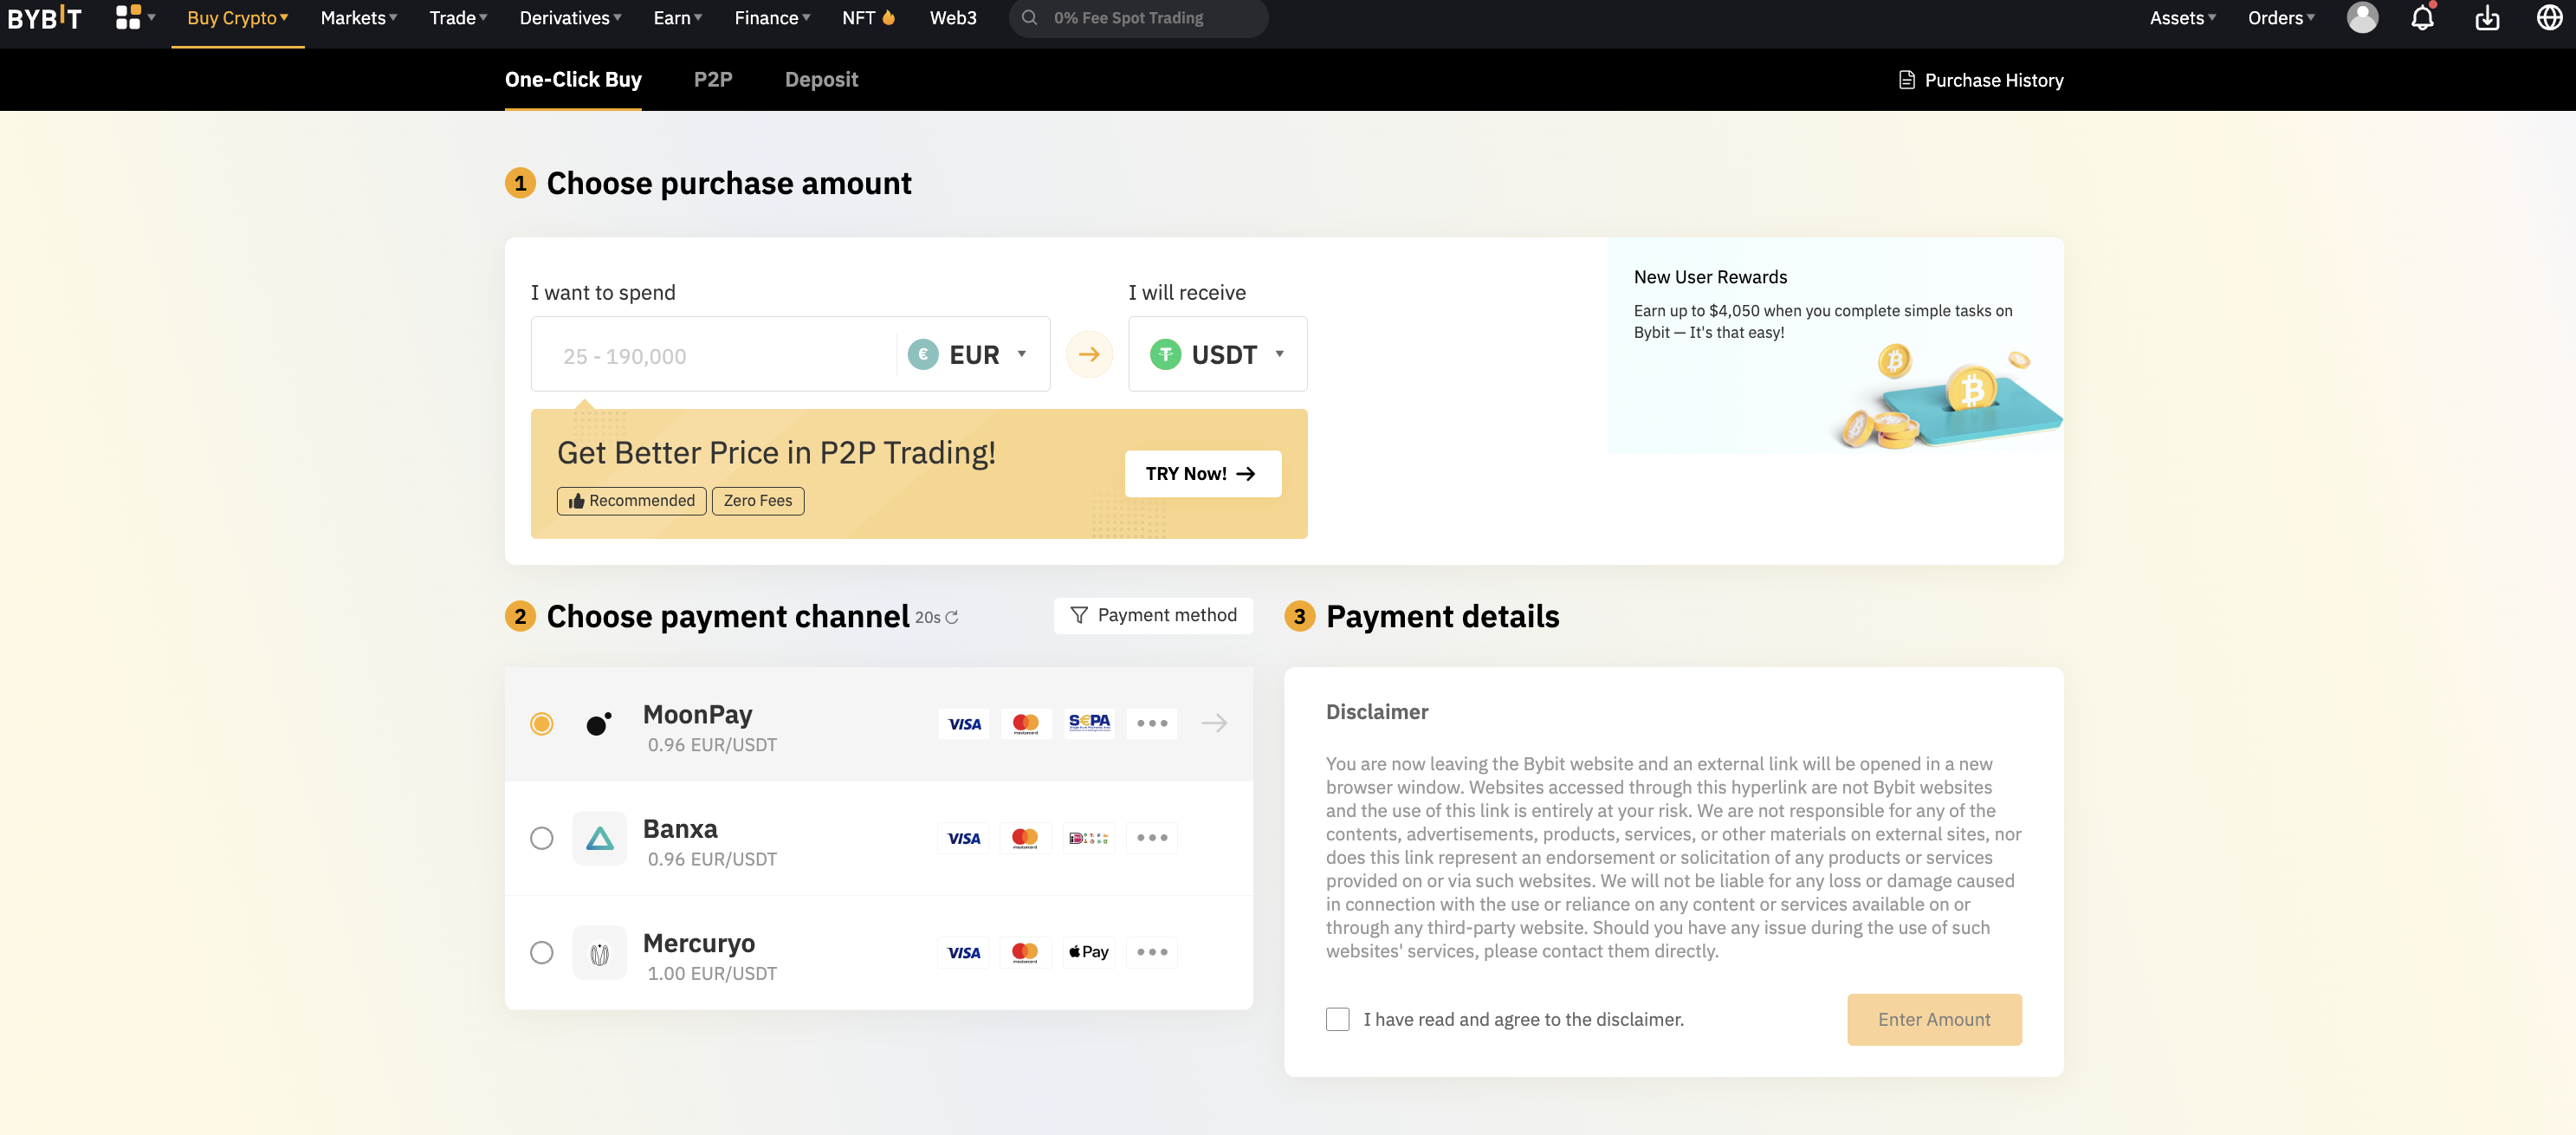Screen dimensions: 2576x1135
Task: Select the Mercuryo payment channel radio
Action: coord(541,952)
